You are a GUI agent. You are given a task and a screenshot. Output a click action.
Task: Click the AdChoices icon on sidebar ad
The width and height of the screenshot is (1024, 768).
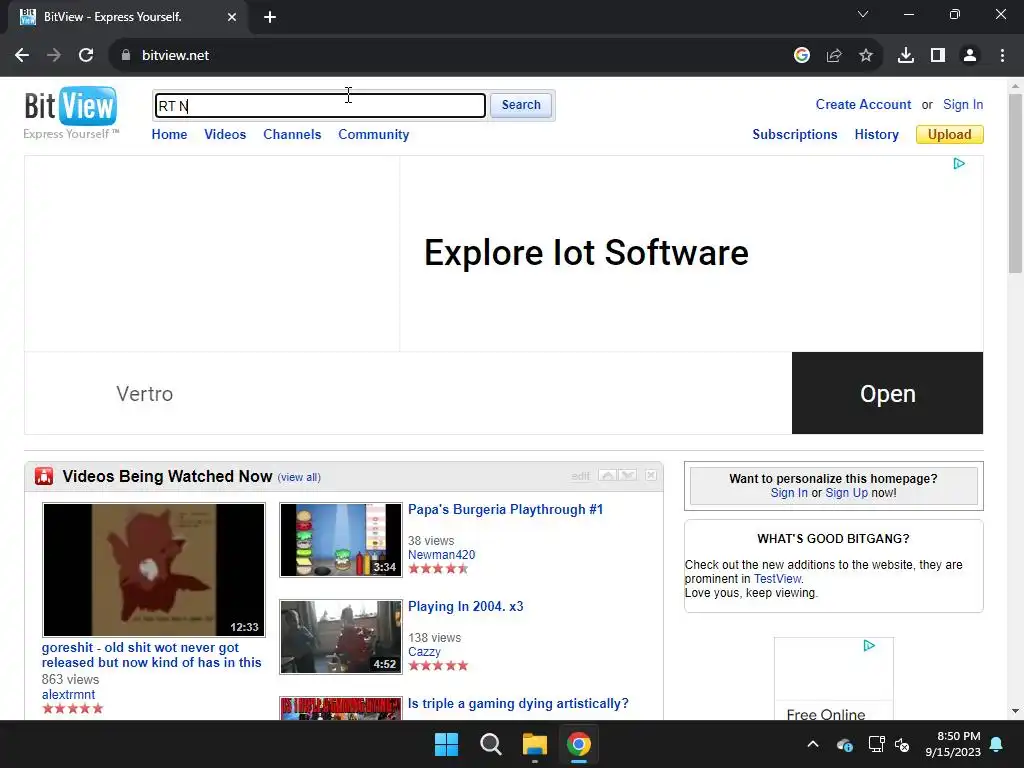tap(869, 645)
